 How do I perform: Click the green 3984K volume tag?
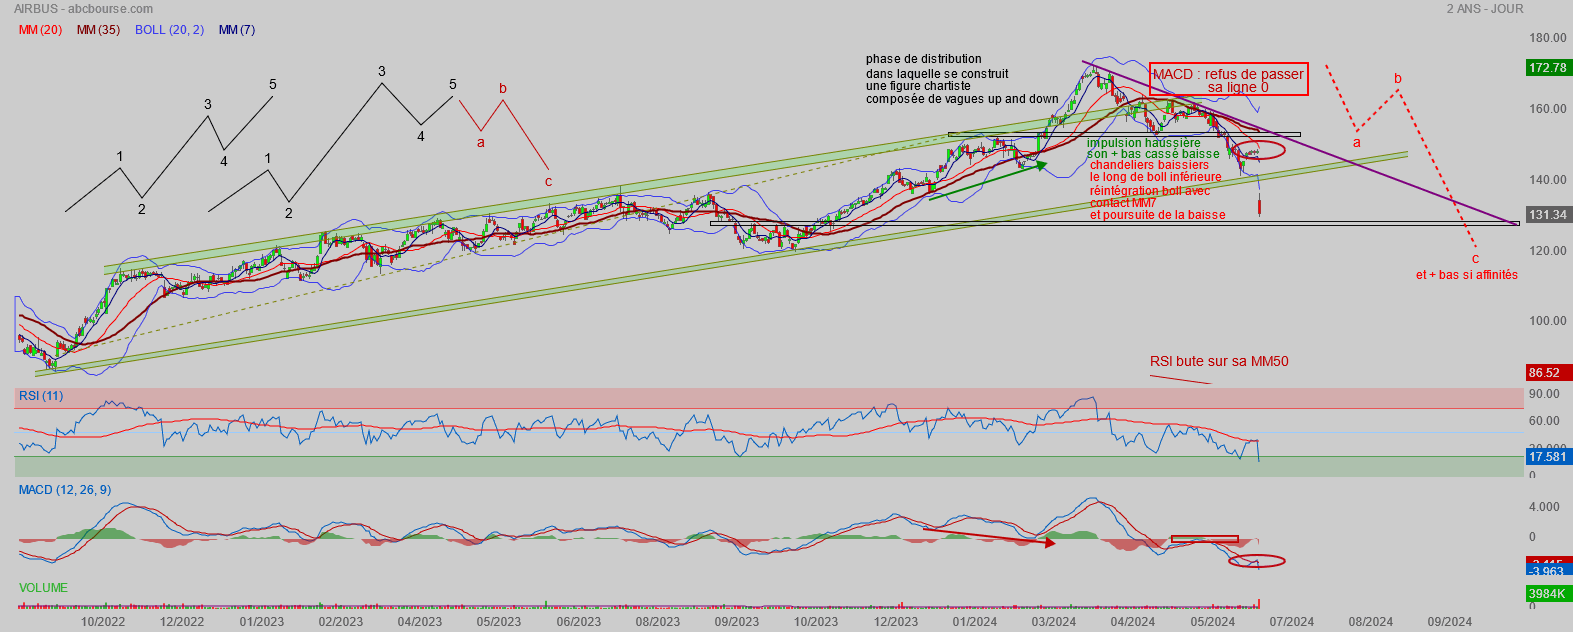(x=1548, y=594)
